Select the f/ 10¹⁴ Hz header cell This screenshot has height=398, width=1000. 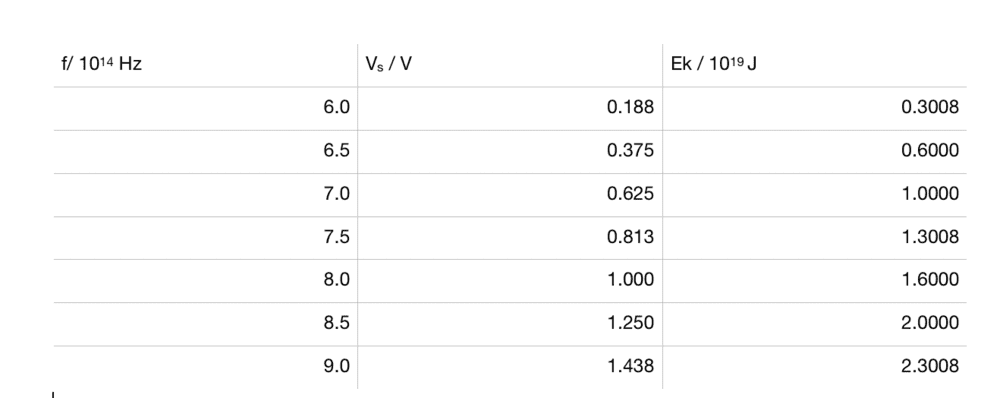205,65
